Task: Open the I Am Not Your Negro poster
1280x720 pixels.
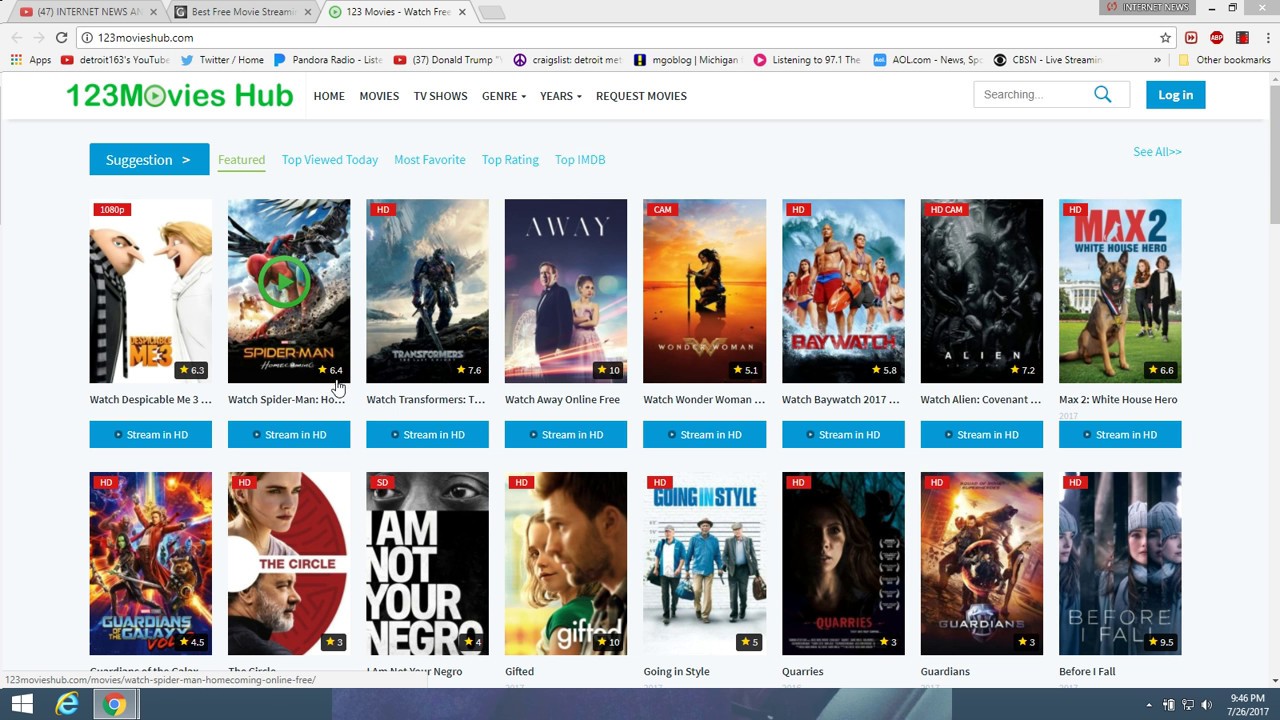Action: tap(427, 564)
